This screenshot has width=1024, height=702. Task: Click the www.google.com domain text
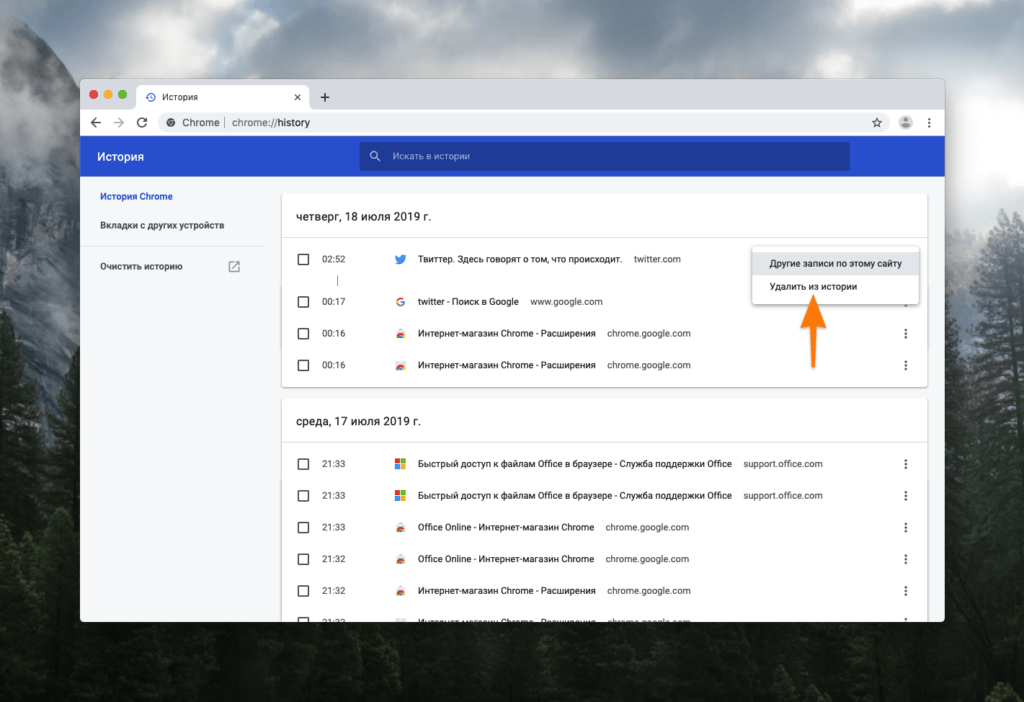pos(566,302)
